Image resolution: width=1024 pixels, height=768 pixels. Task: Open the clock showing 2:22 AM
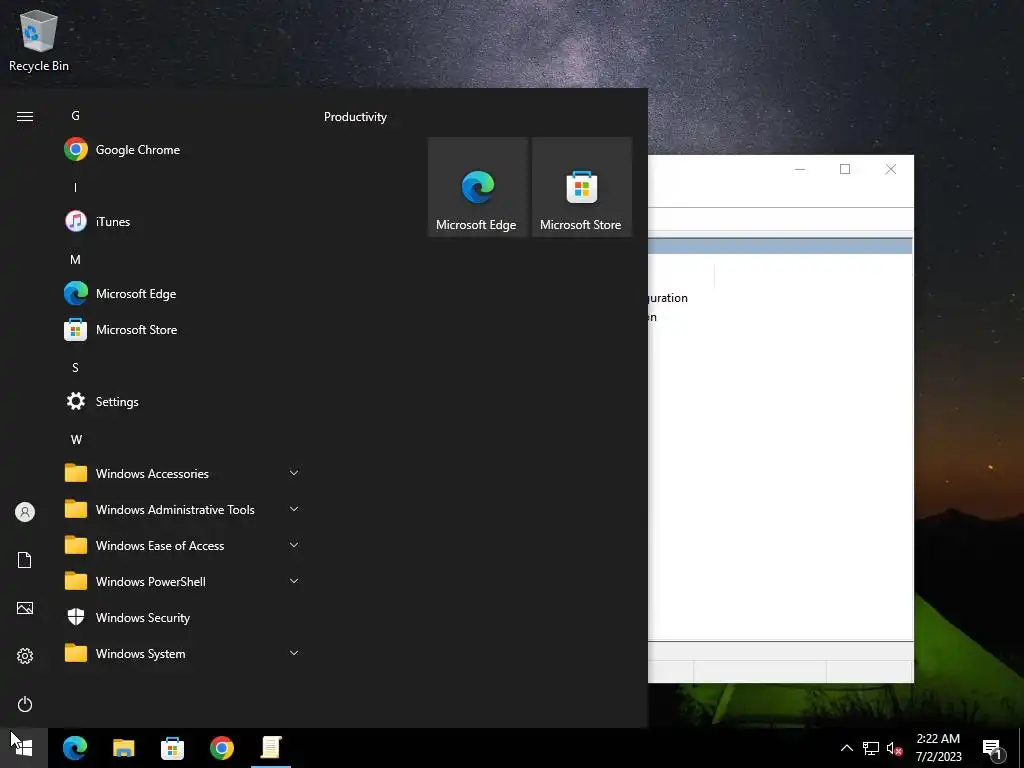pos(938,748)
